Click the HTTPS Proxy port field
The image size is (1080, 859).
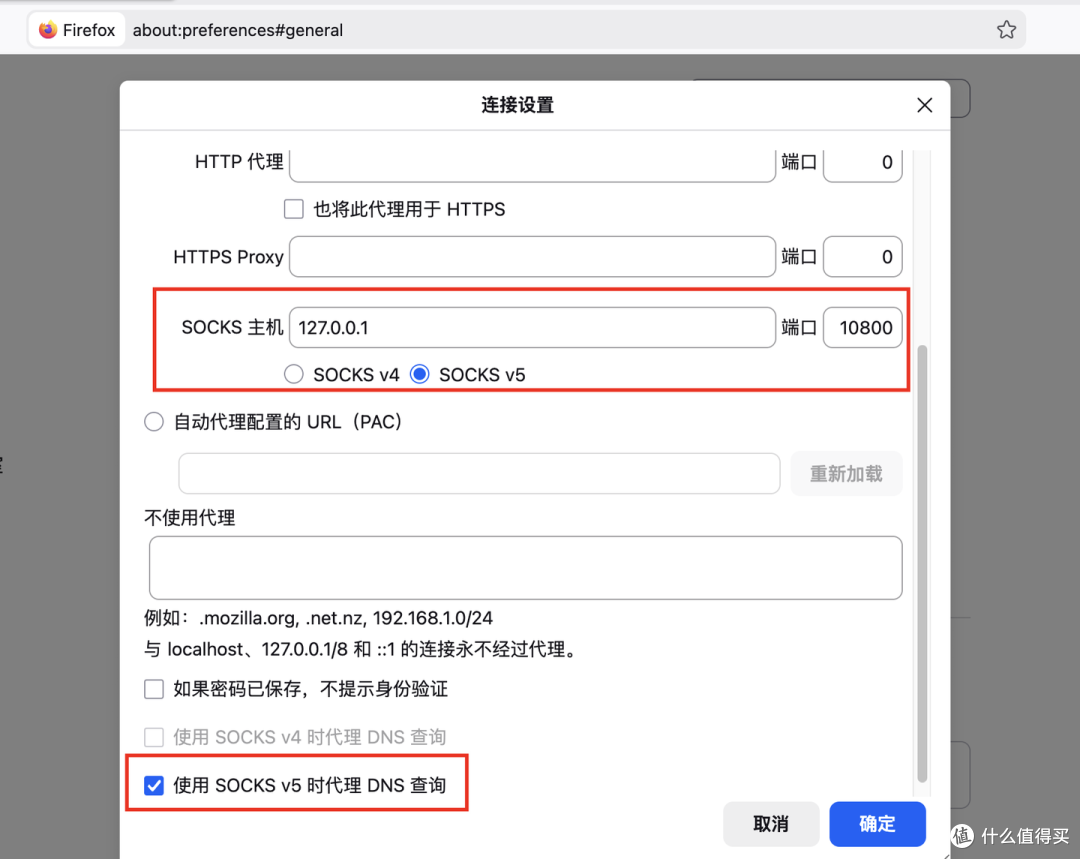tap(862, 257)
